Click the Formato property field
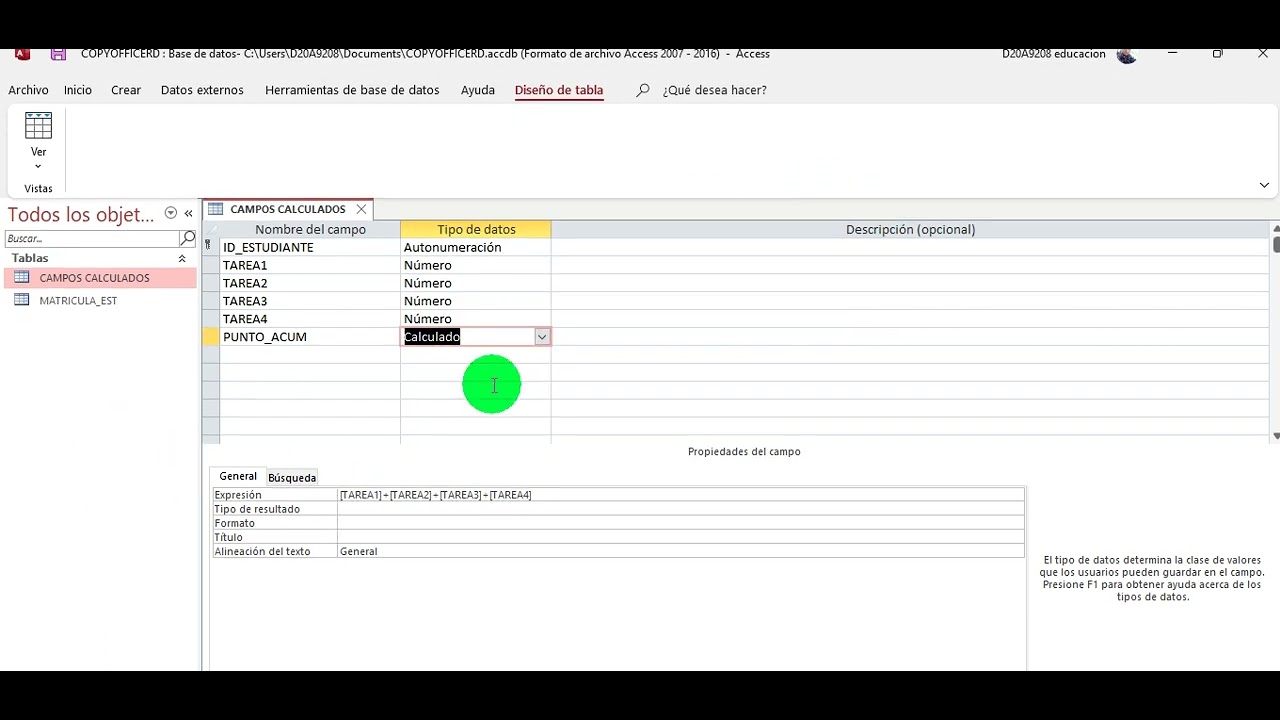This screenshot has height=720, width=1280. pos(681,523)
